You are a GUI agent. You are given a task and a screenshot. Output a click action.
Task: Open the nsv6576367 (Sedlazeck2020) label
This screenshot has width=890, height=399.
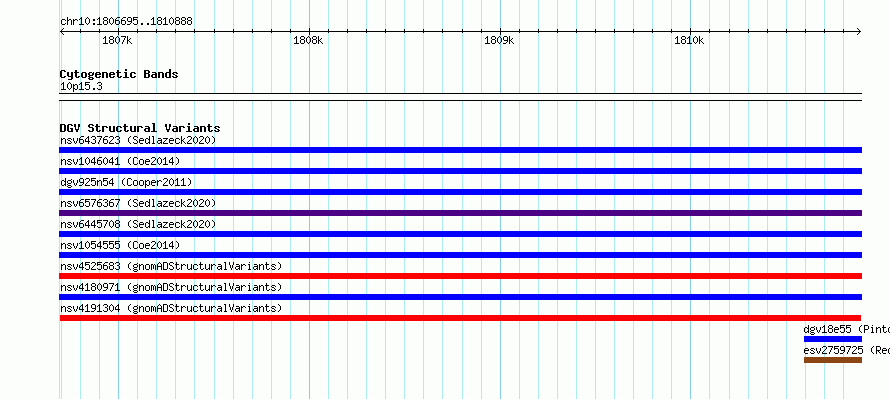(138, 203)
